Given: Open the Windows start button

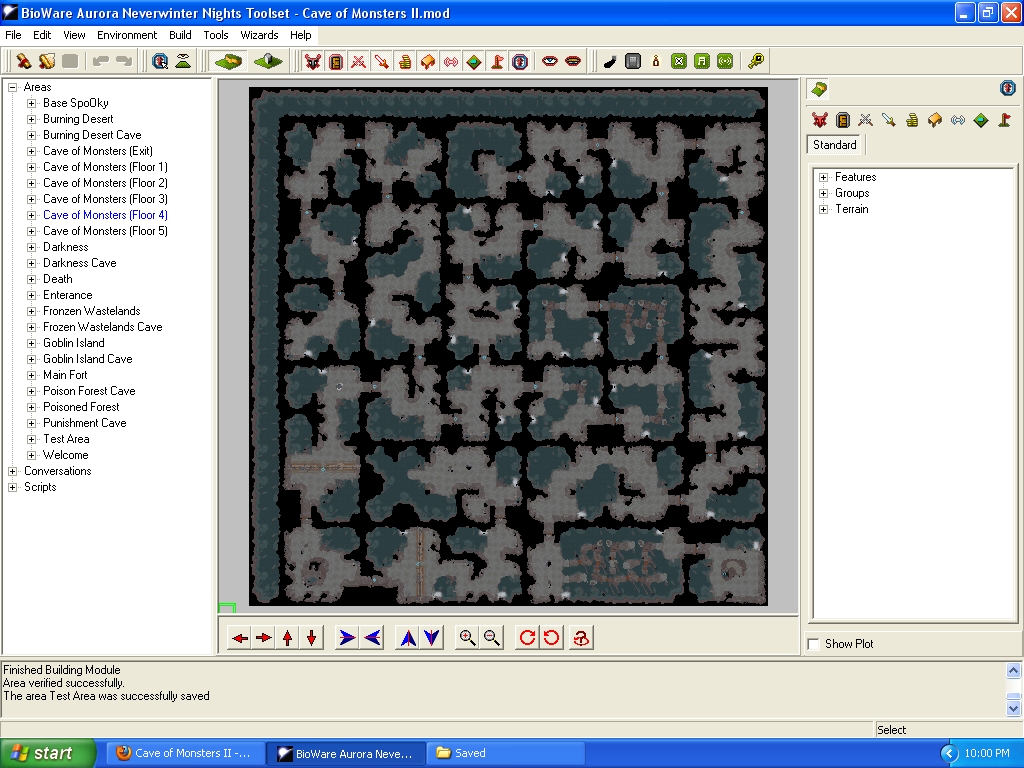Looking at the screenshot, I should click(x=47, y=753).
